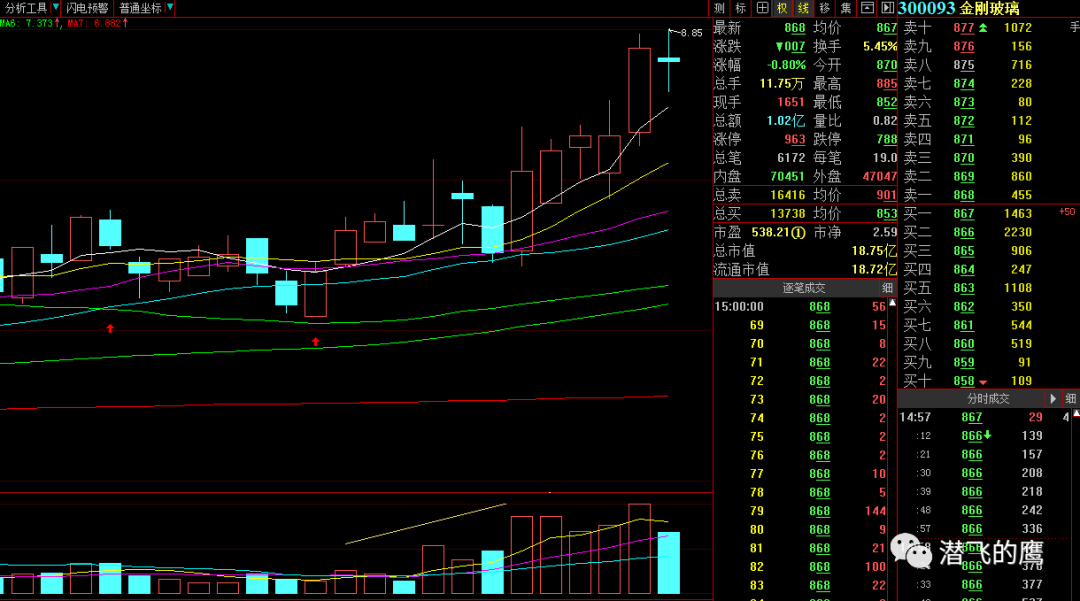Select the 逐笔成交 panel header
This screenshot has height=601, width=1080.
804,288
